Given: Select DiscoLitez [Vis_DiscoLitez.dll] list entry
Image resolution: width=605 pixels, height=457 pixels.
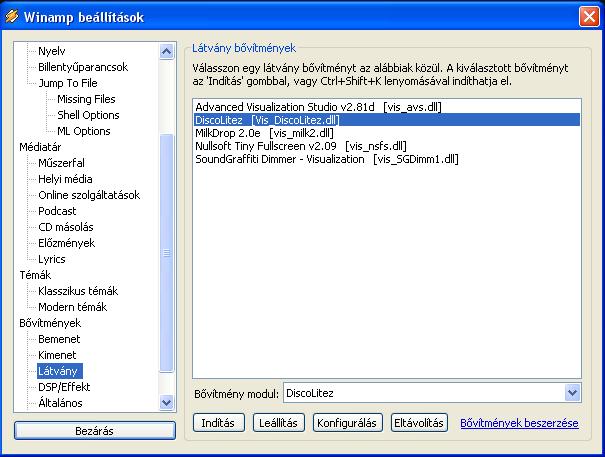Looking at the screenshot, I should point(387,120).
